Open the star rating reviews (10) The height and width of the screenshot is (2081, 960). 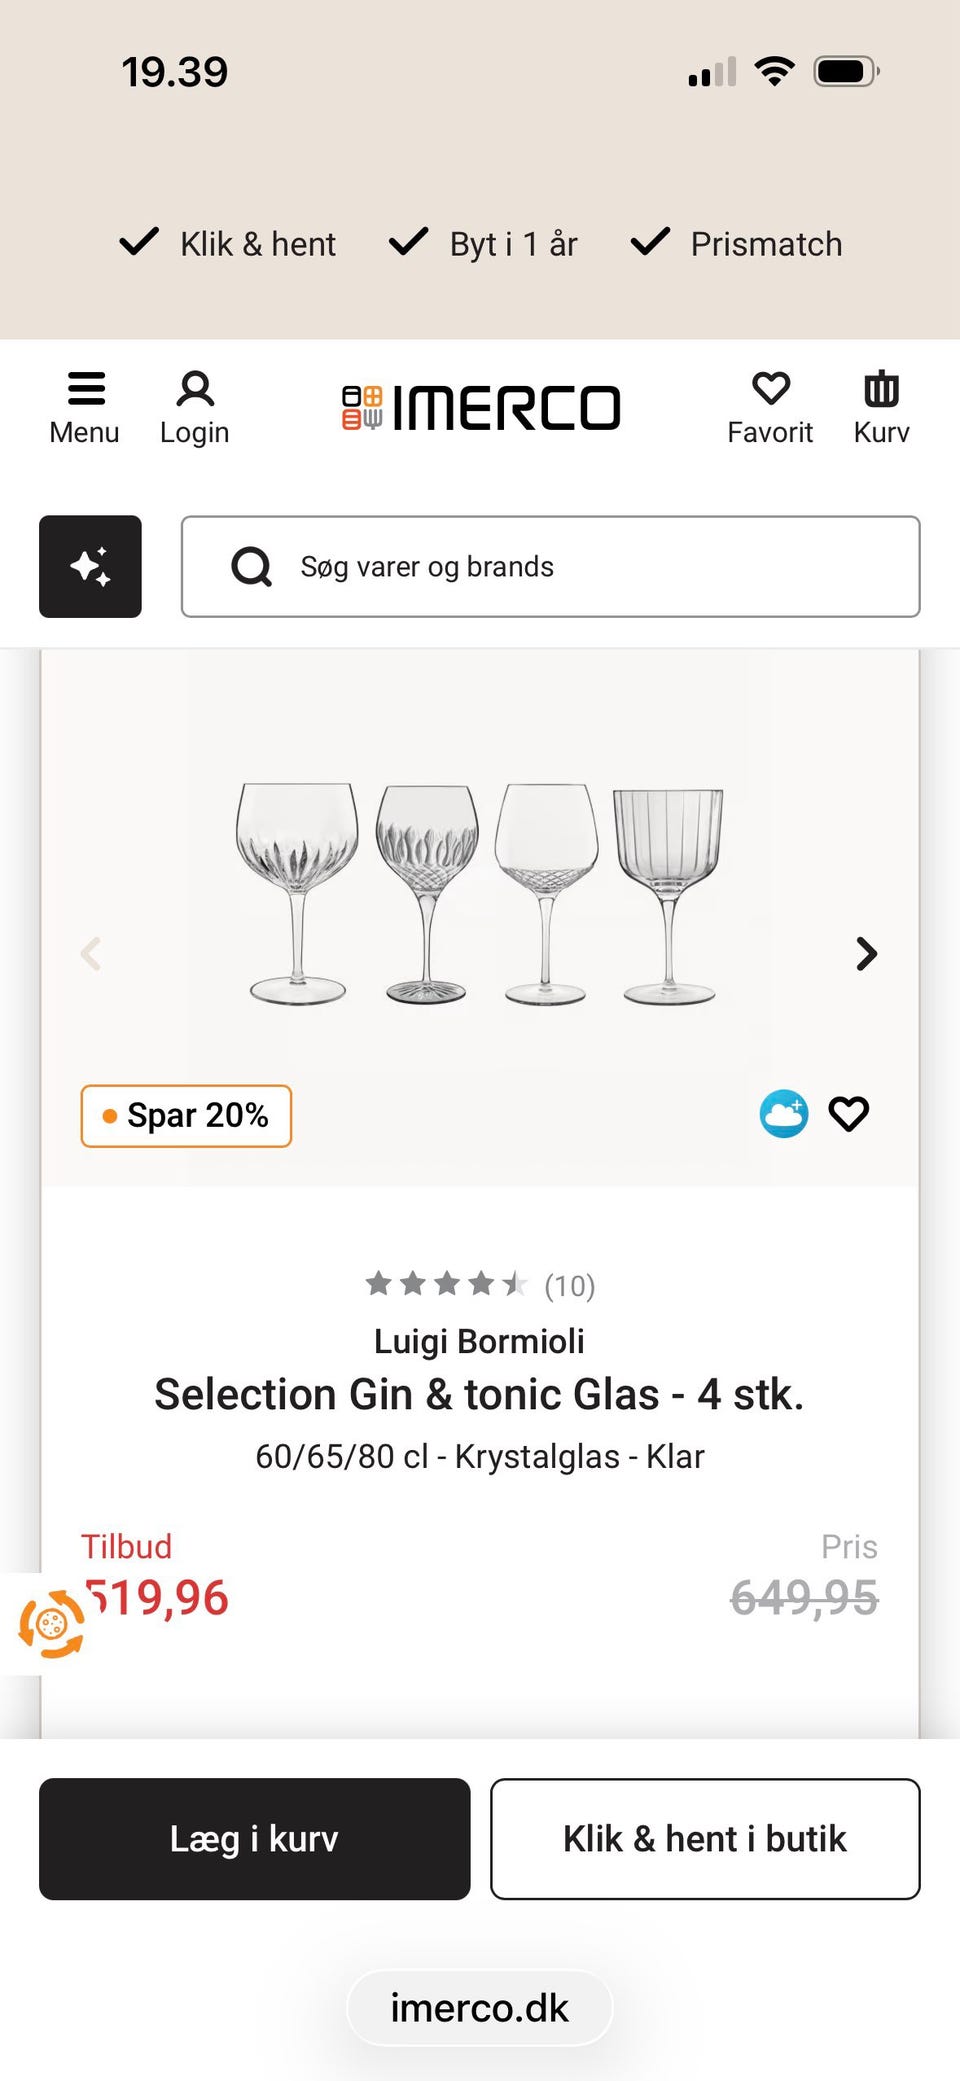pyautogui.click(x=480, y=1285)
